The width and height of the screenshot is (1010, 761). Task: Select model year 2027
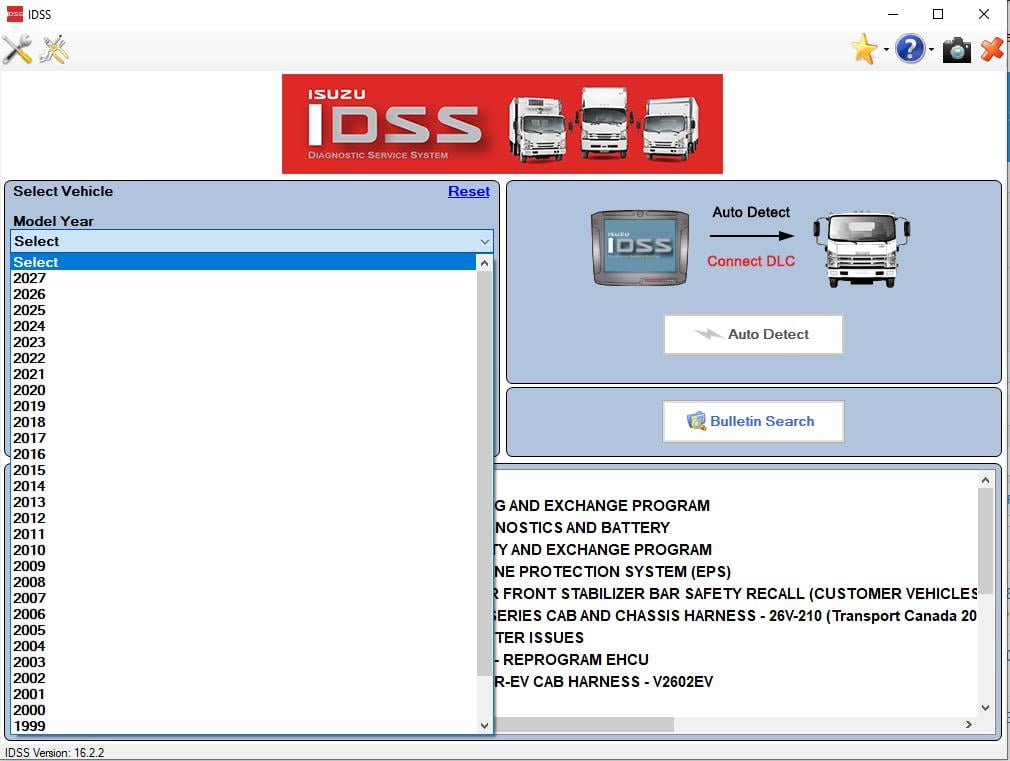243,278
